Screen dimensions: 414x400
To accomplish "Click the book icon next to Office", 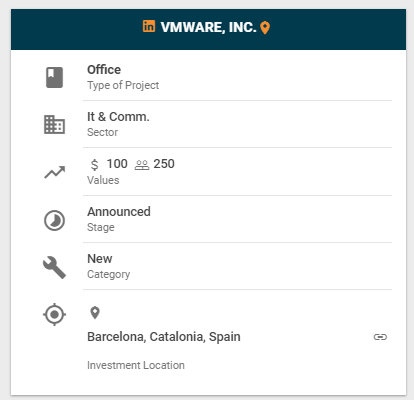I will coord(54,77).
